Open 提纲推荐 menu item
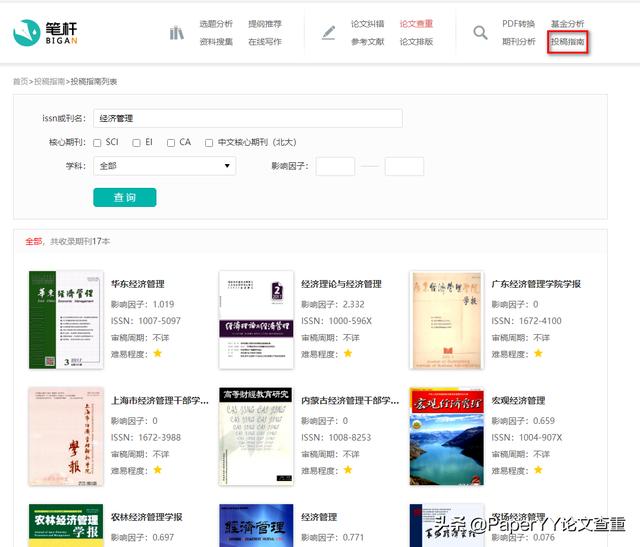This screenshot has height=547, width=640. coord(265,24)
